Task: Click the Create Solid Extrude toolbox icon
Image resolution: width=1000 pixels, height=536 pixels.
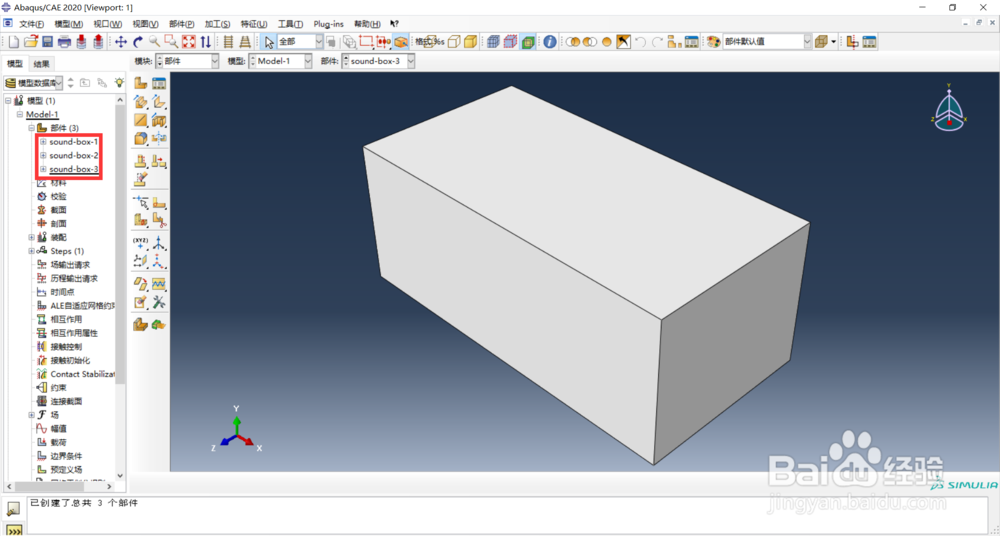Action: coord(141,101)
